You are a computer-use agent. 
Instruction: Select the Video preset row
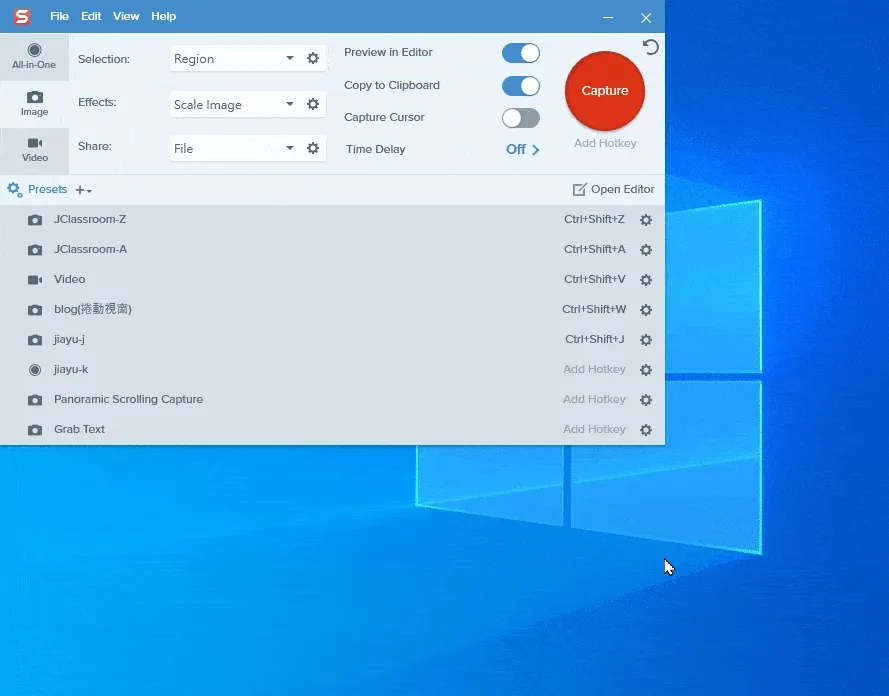pyautogui.click(x=332, y=279)
